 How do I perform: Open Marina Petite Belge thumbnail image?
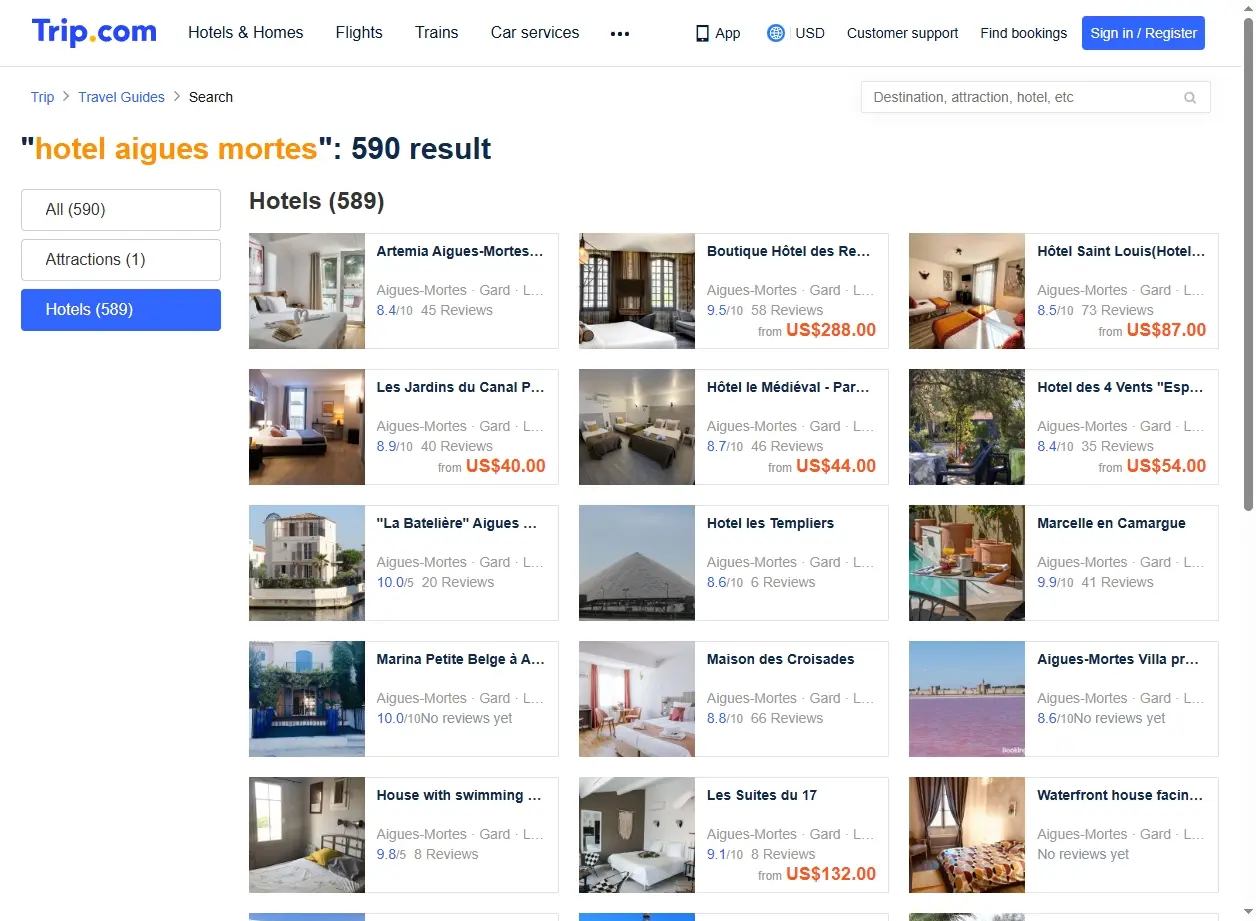(307, 699)
